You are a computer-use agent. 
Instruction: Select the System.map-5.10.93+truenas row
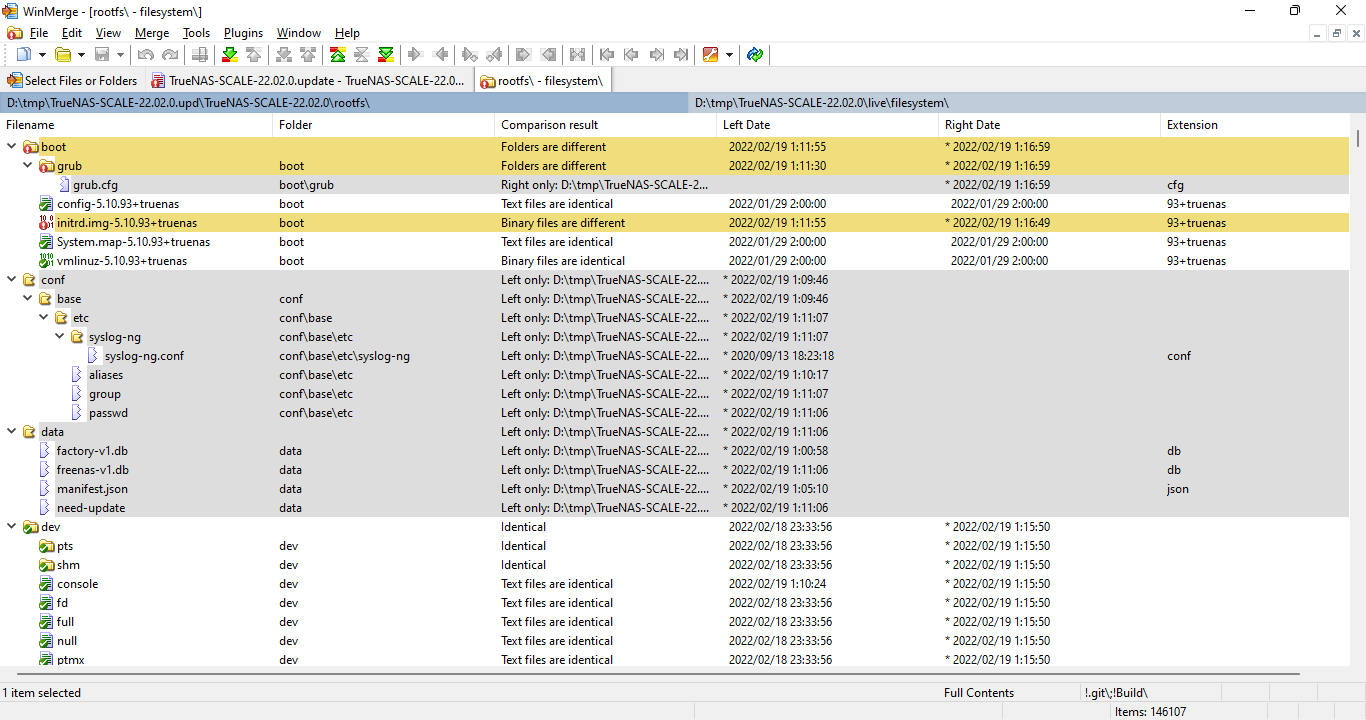(675, 242)
